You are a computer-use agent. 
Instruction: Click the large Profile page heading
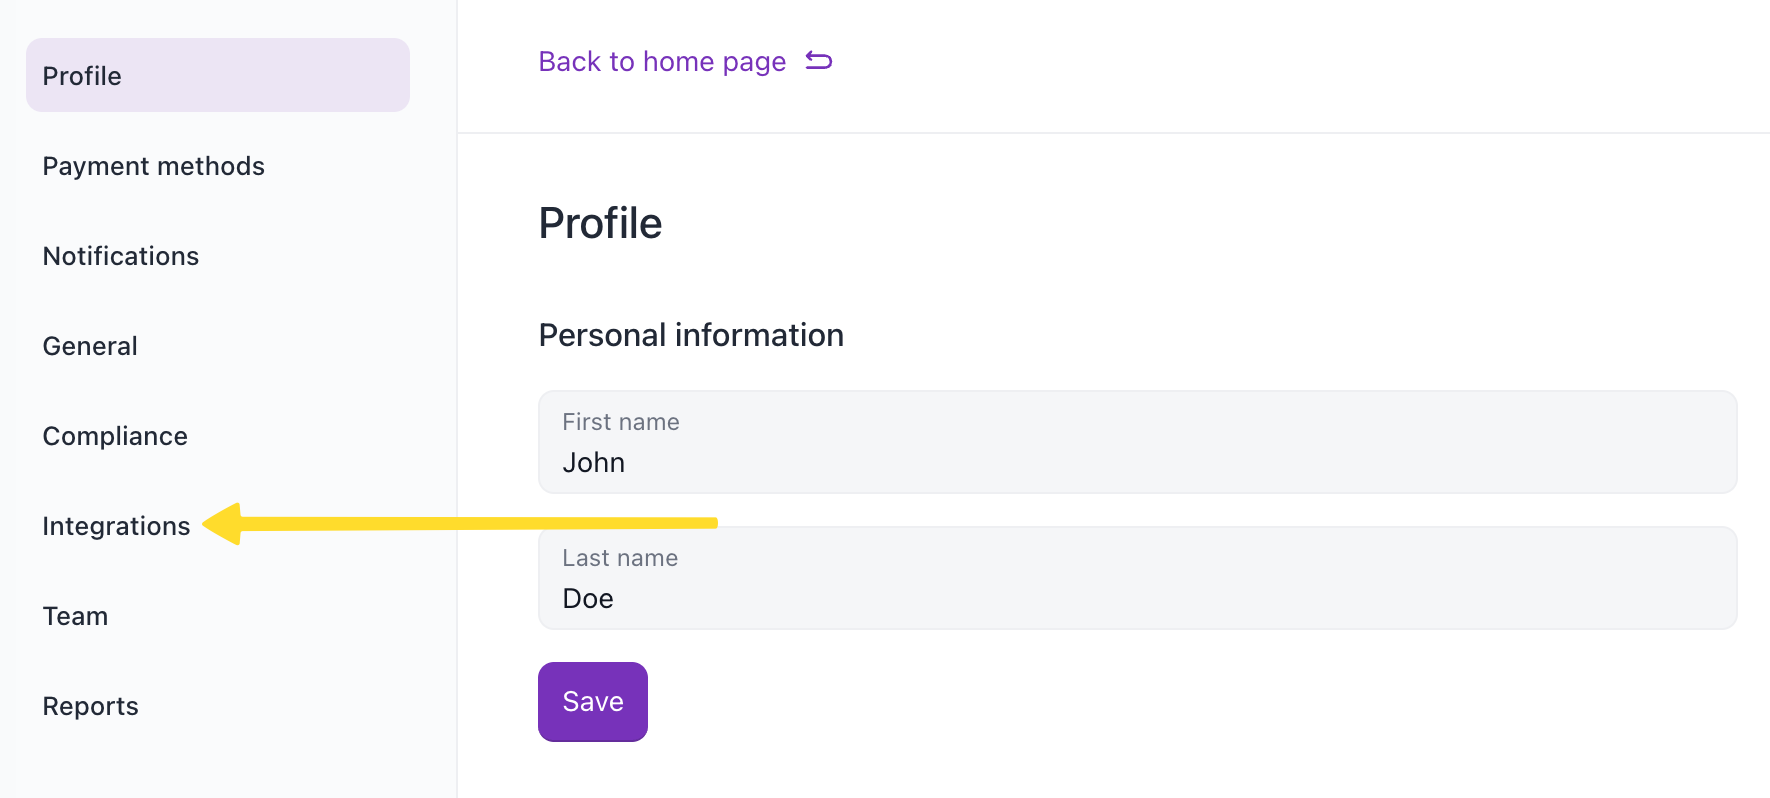[x=600, y=223]
